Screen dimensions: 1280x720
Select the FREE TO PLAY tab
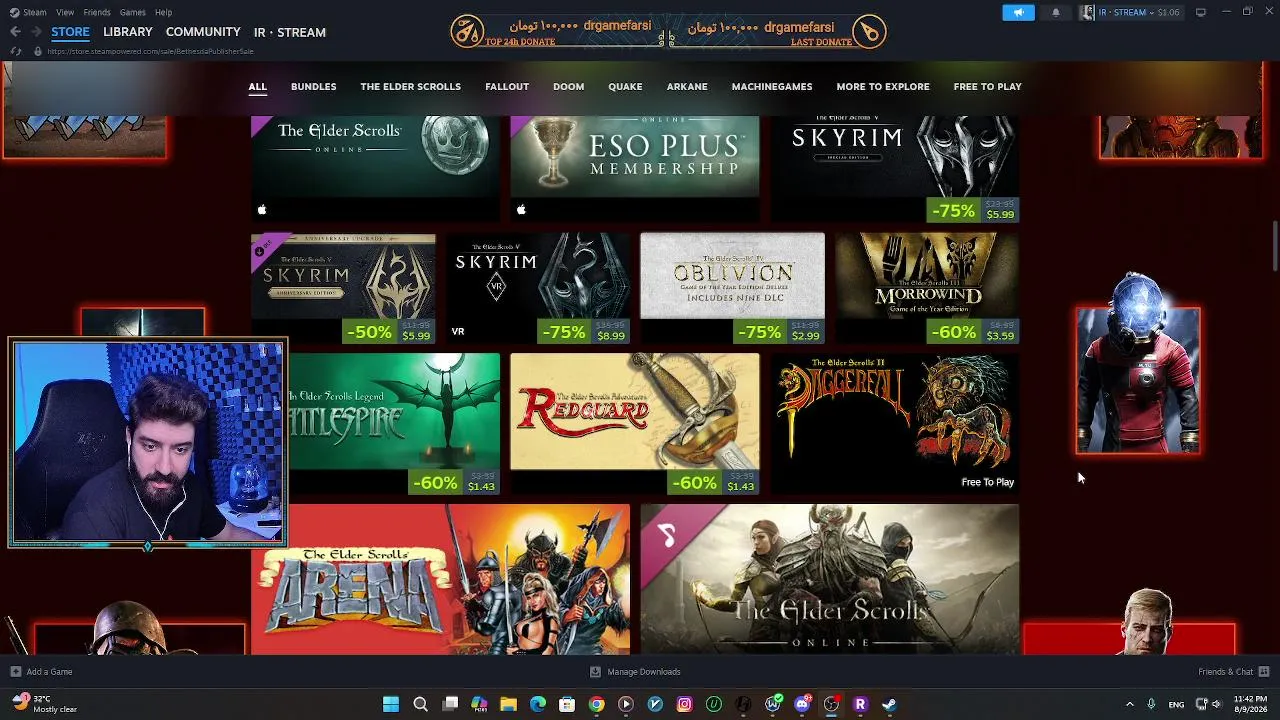click(987, 87)
